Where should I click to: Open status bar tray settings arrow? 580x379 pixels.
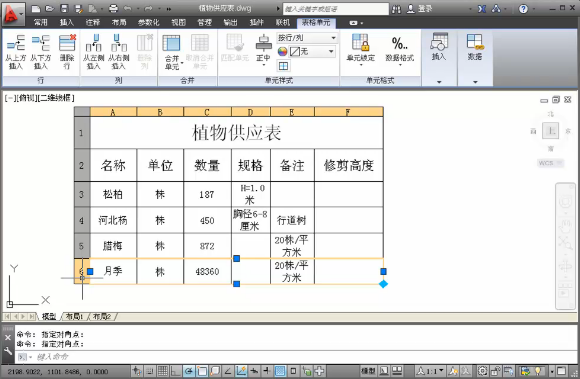[x=552, y=371]
